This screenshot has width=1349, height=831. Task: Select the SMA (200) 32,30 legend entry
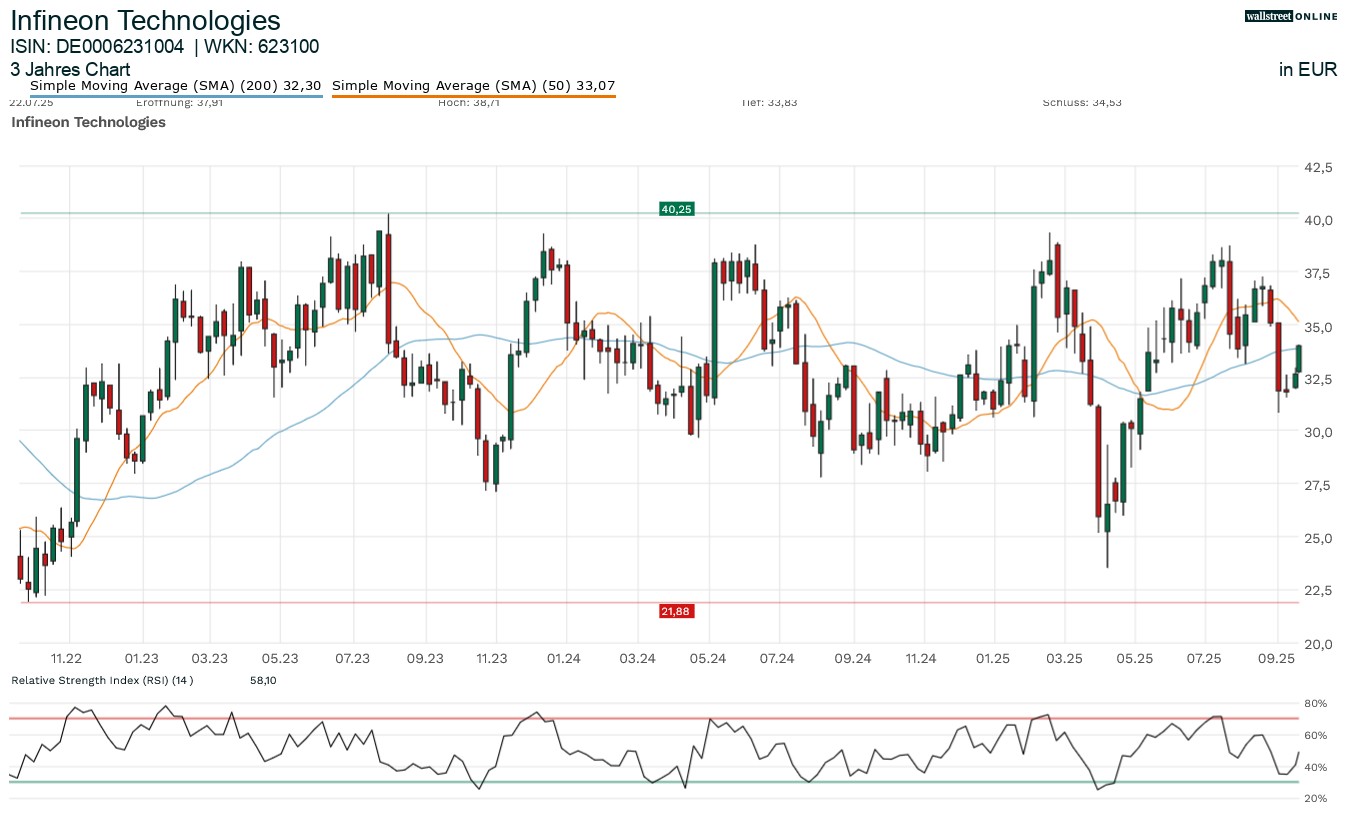click(175, 86)
